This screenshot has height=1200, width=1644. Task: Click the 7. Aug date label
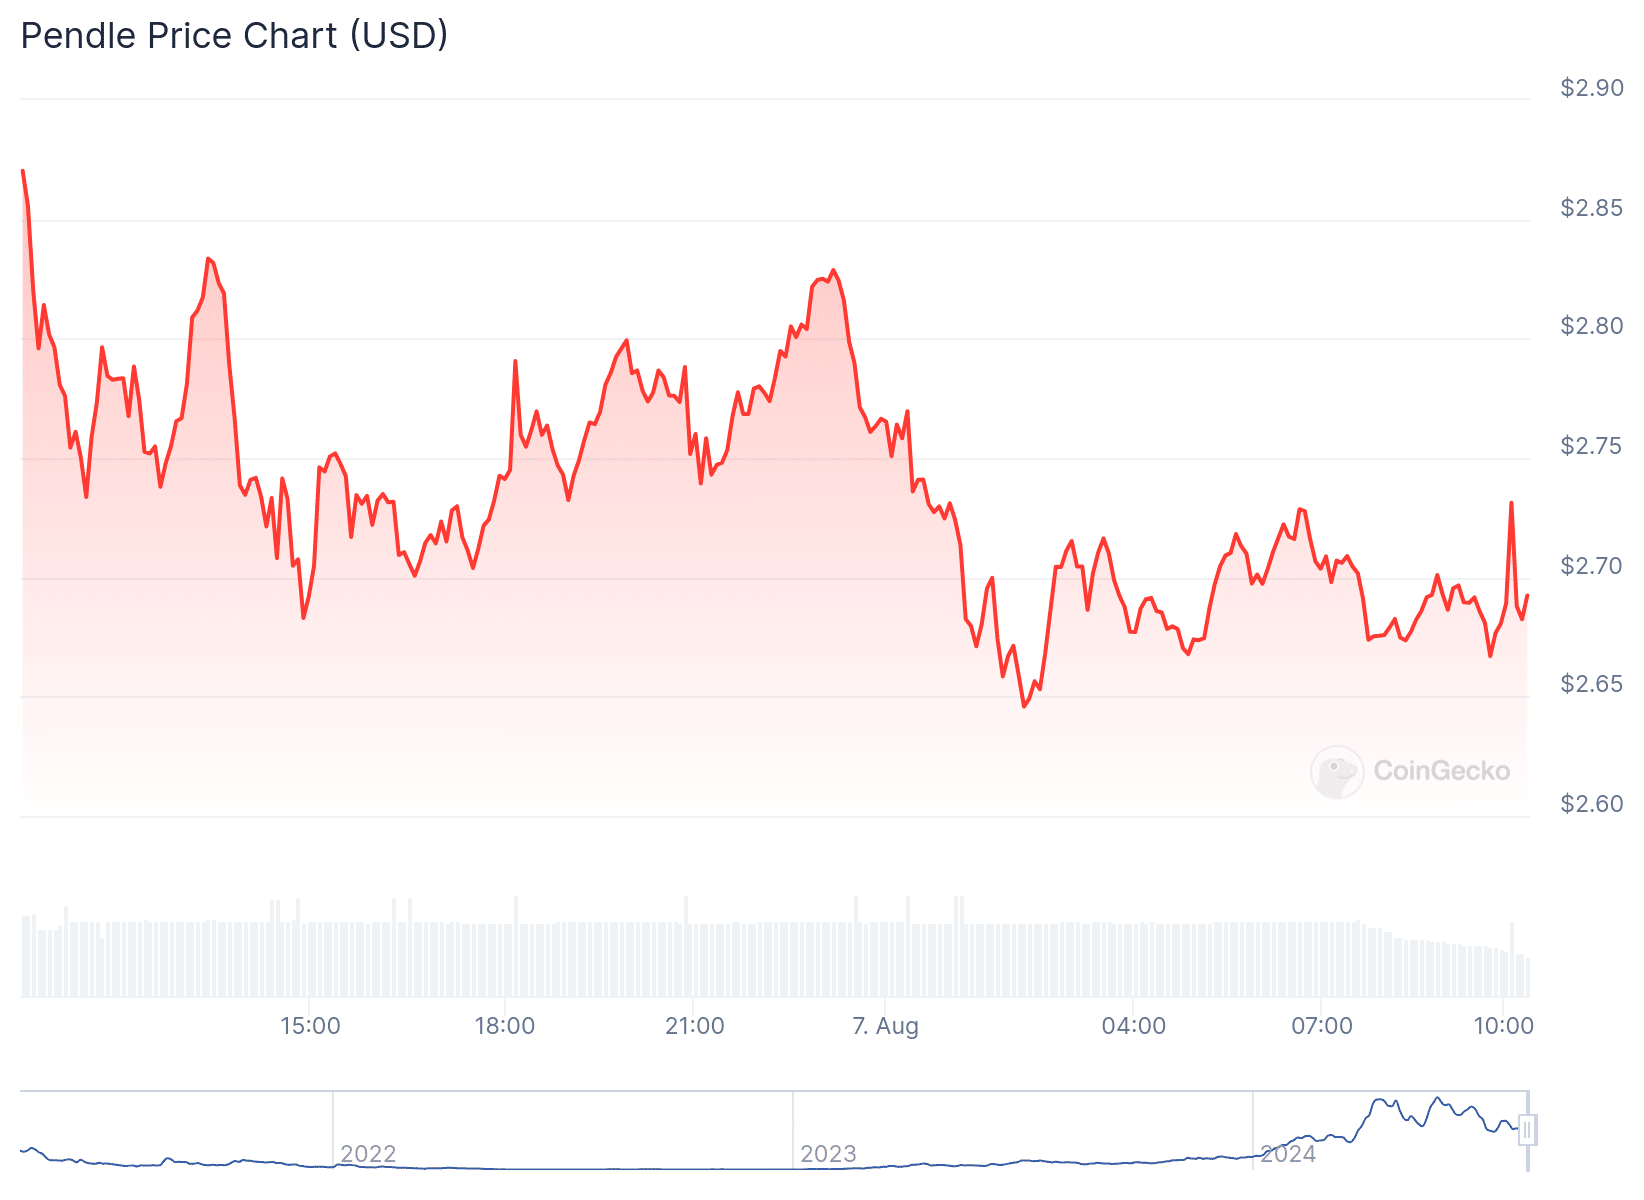(x=885, y=1026)
